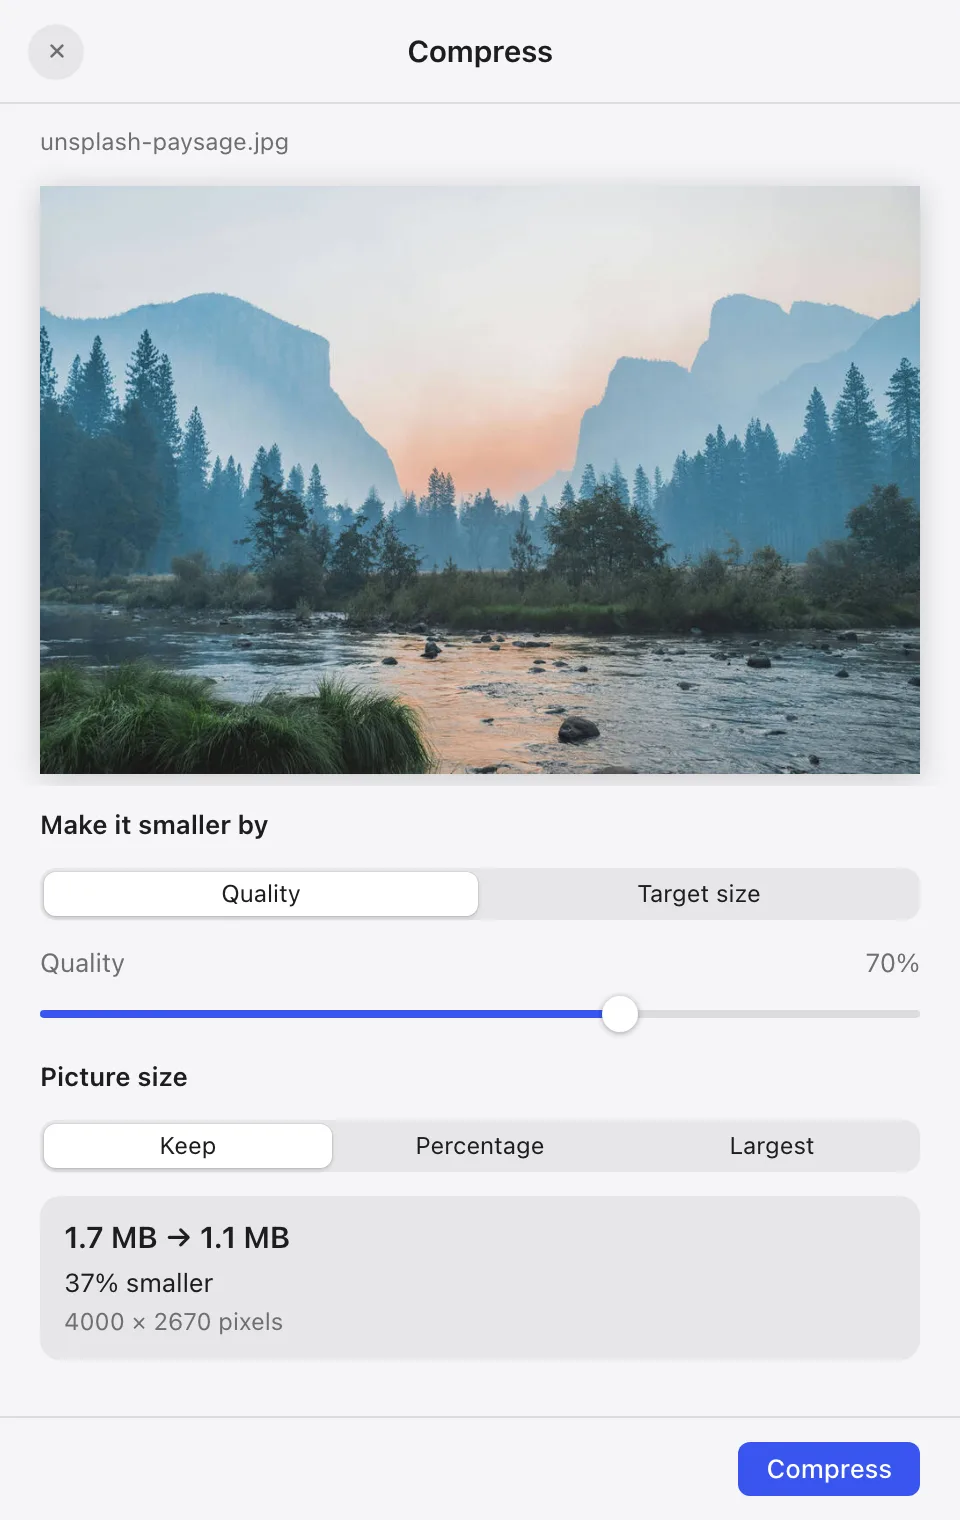Click the Compress title in header
The image size is (960, 1520).
point(480,52)
